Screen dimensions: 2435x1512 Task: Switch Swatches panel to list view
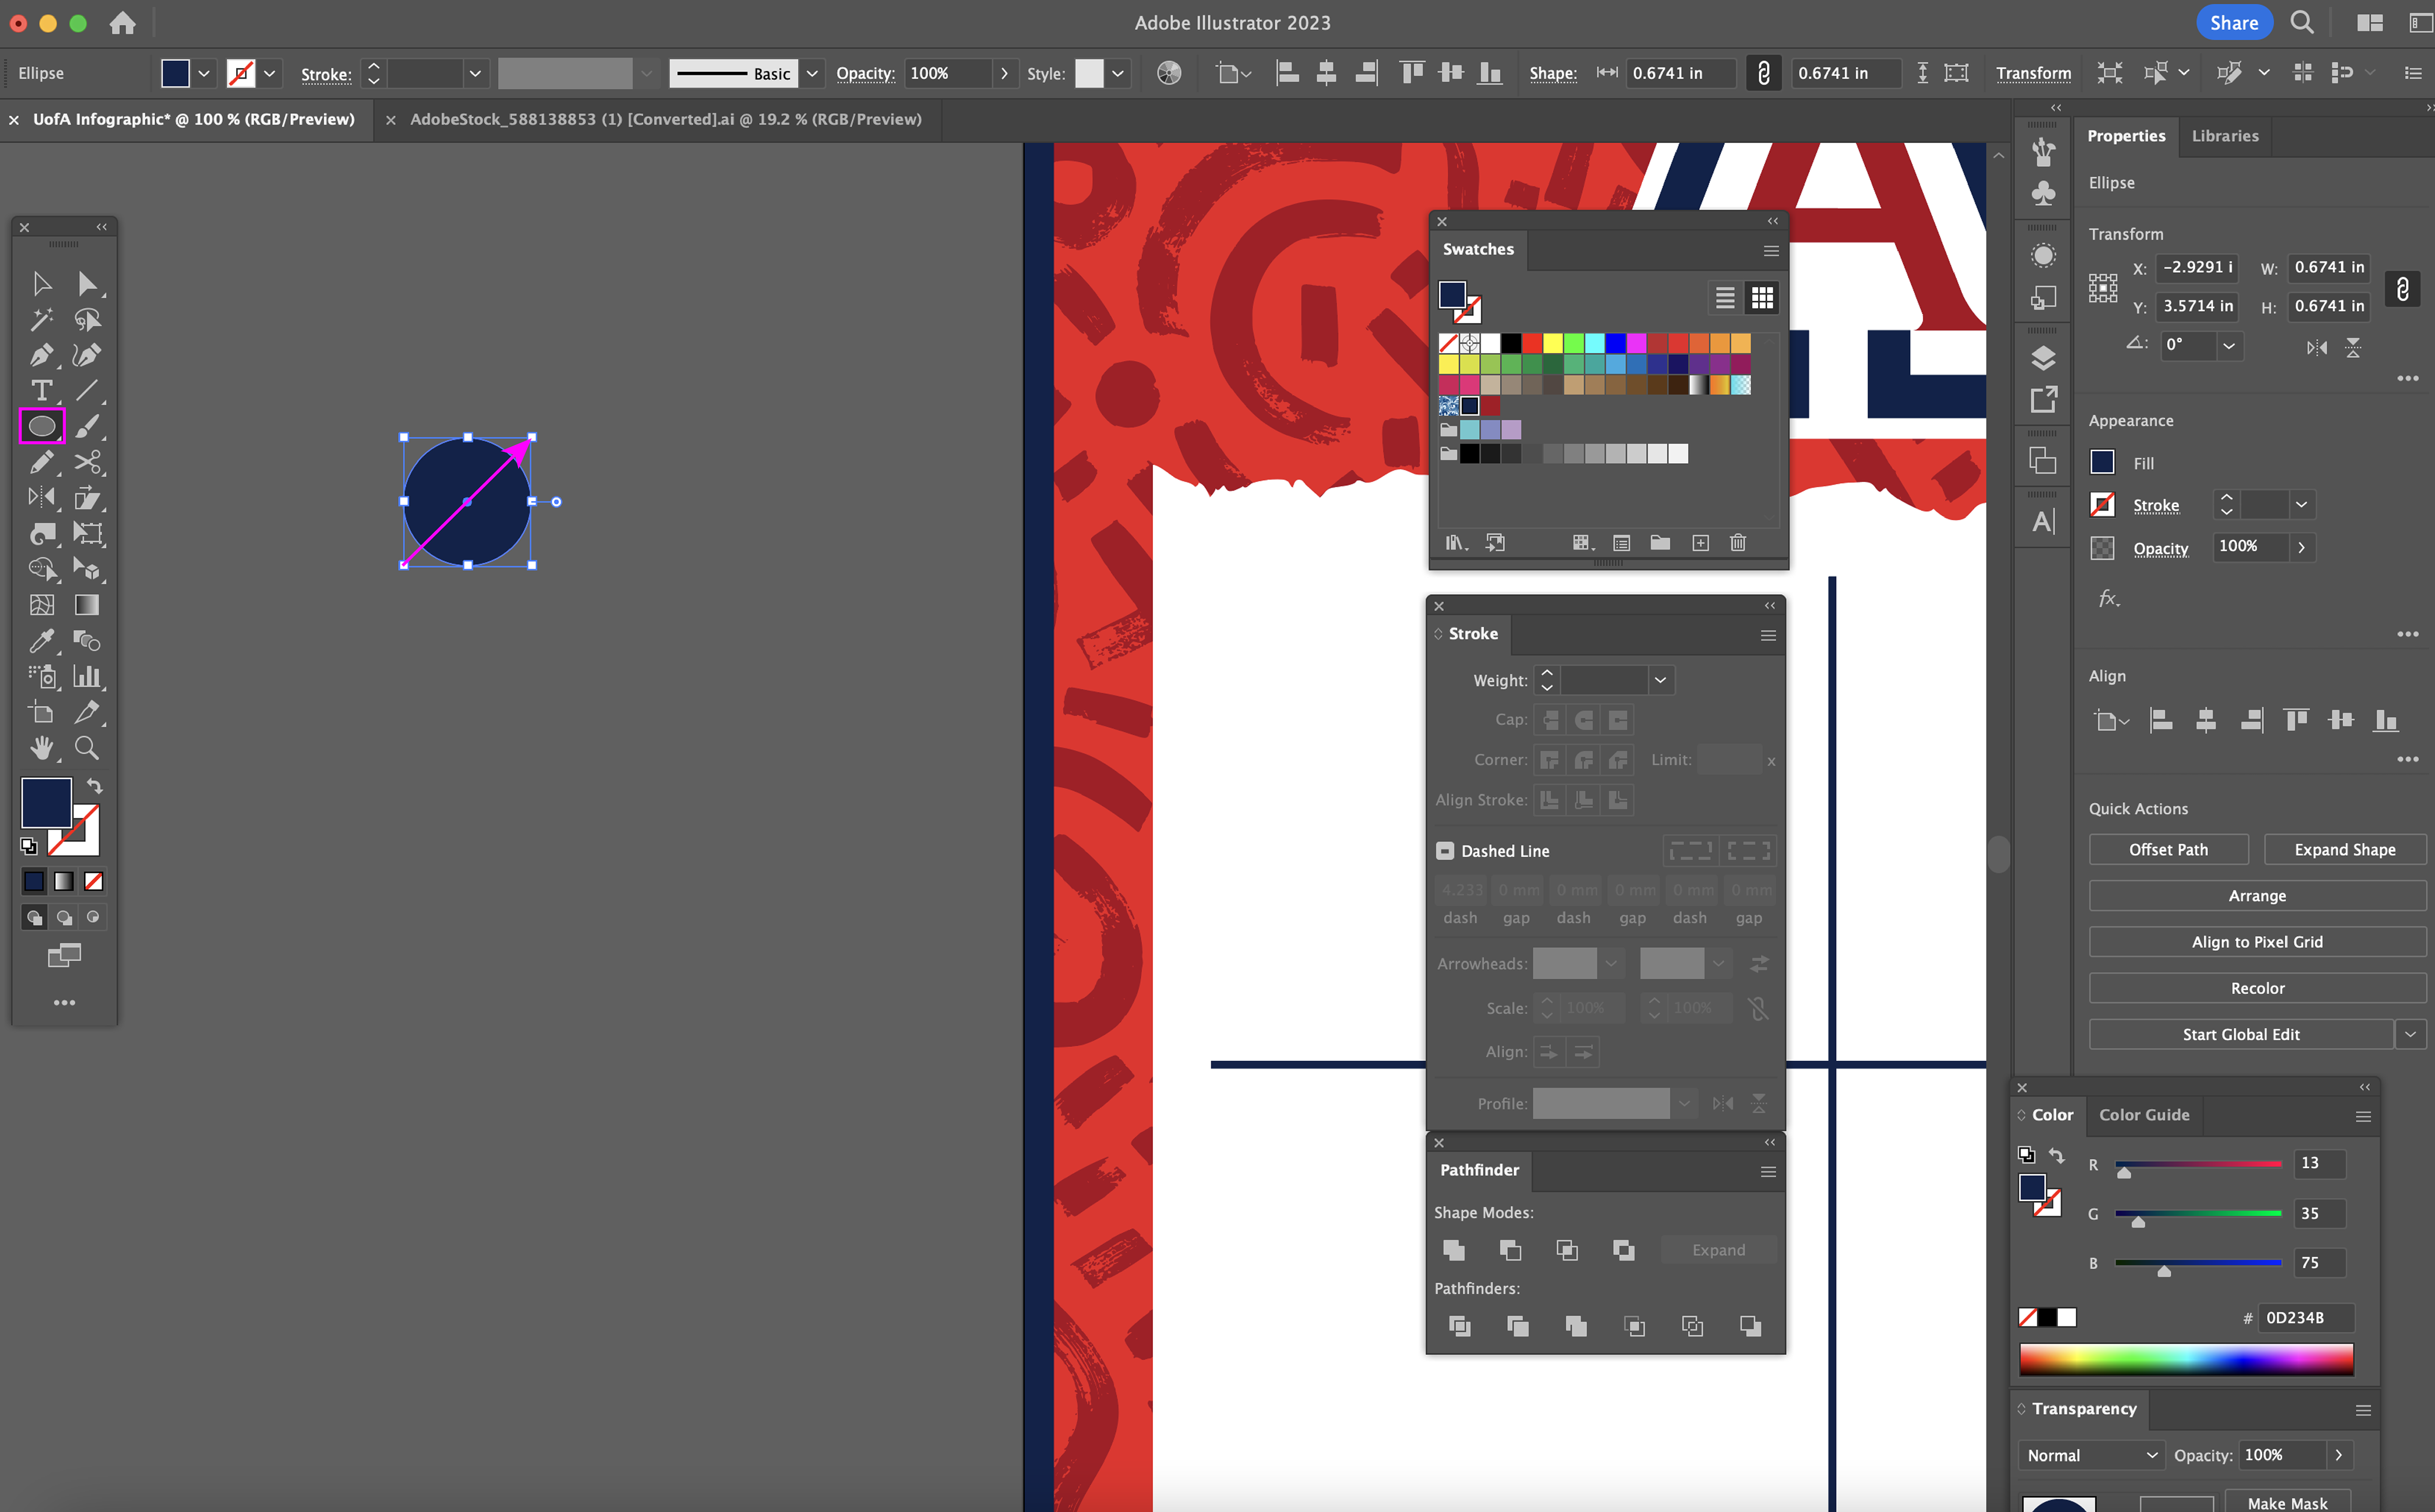[x=1725, y=298]
